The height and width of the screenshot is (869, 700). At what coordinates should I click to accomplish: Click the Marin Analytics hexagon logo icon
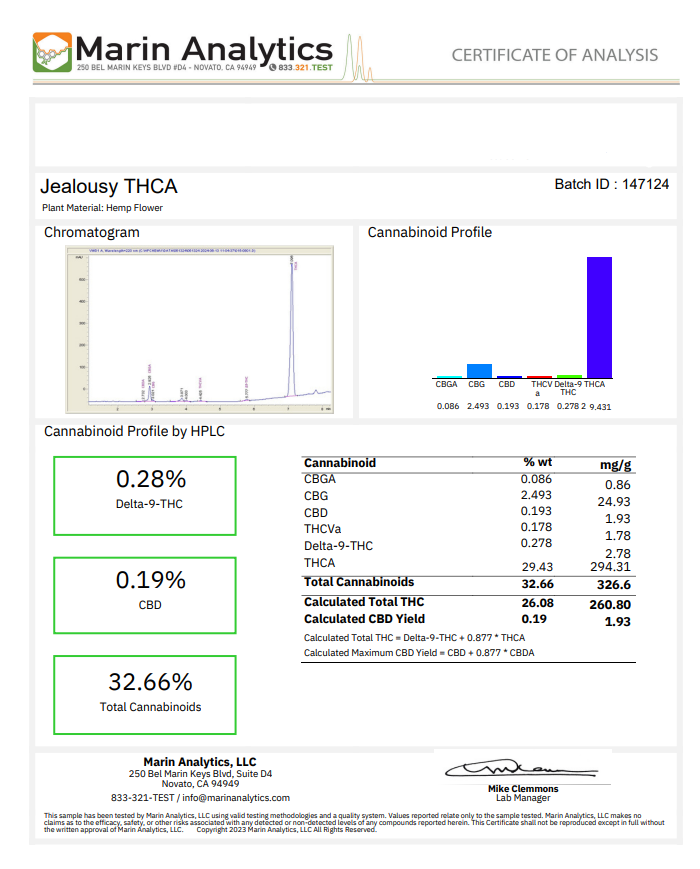[x=52, y=52]
